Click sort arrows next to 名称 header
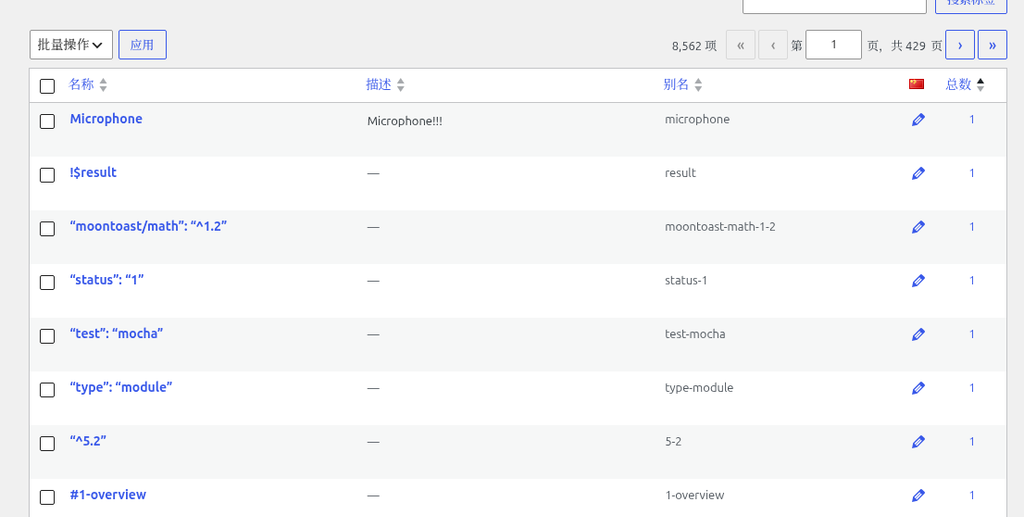The image size is (1024, 517). click(103, 85)
